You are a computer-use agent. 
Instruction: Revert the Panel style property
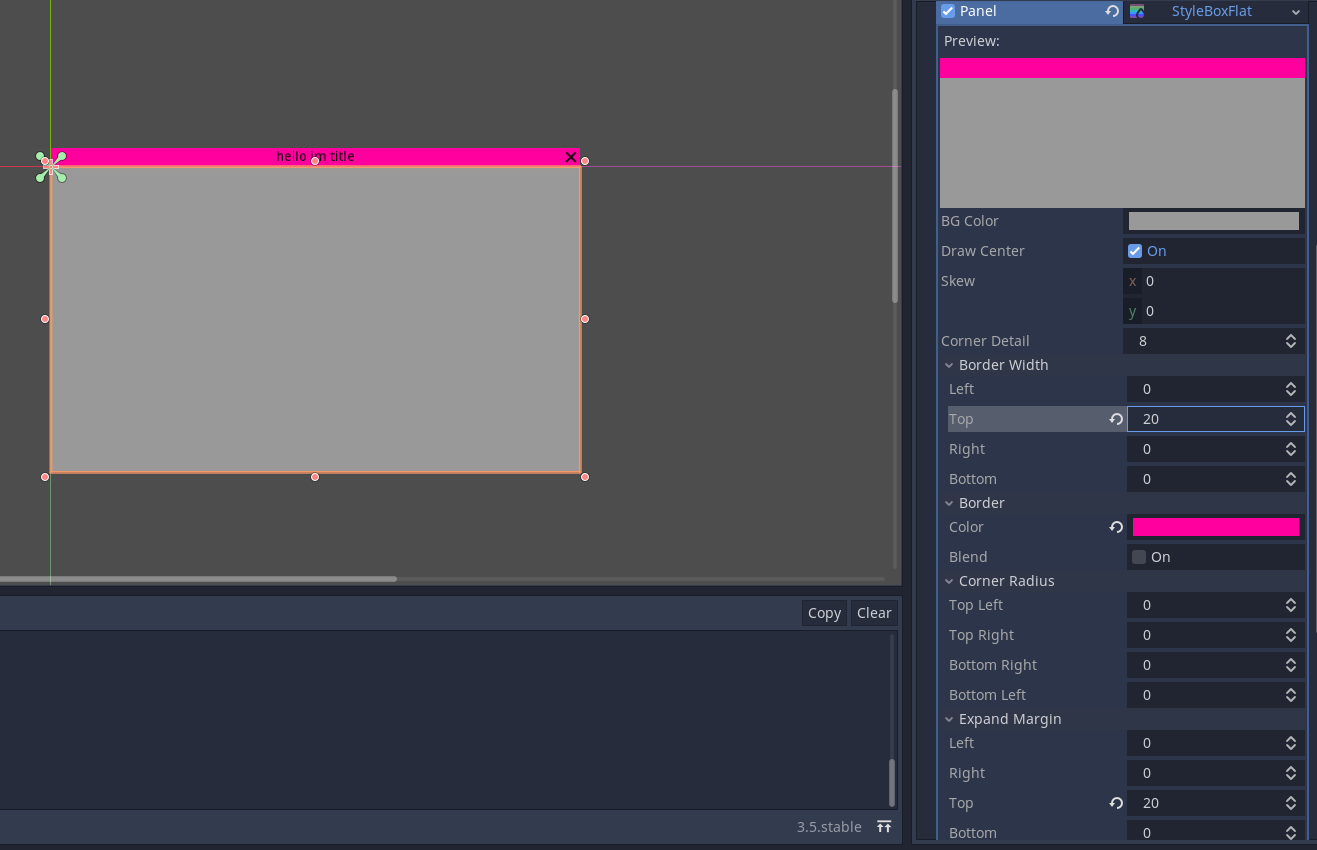(x=1111, y=12)
